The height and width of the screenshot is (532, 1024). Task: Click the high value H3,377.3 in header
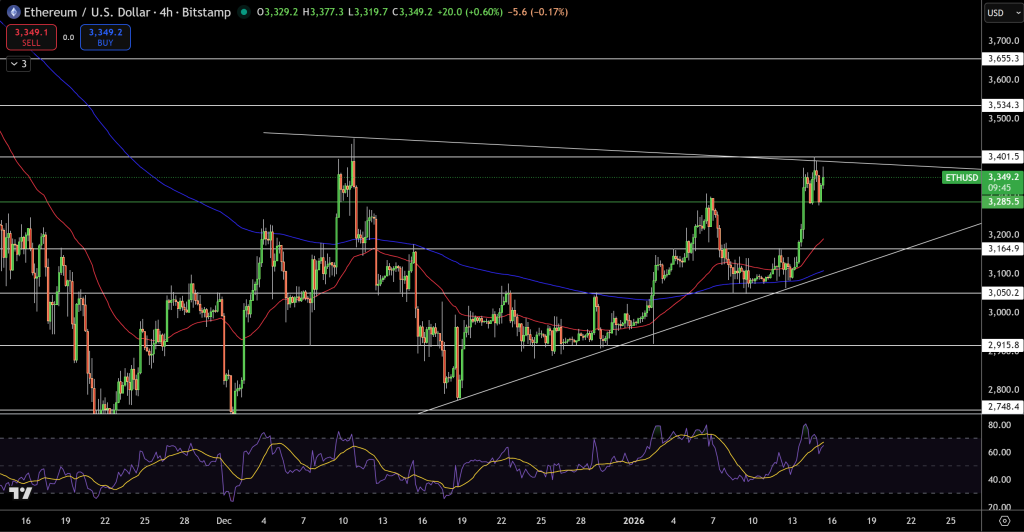(x=323, y=12)
